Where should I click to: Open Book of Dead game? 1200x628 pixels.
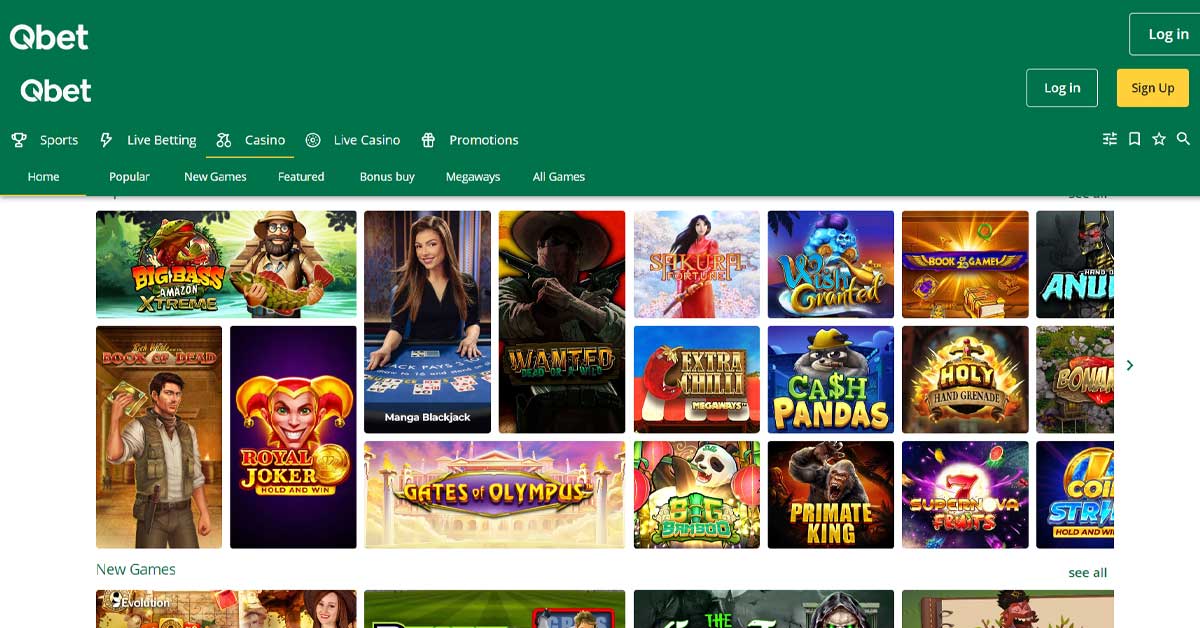(x=159, y=437)
